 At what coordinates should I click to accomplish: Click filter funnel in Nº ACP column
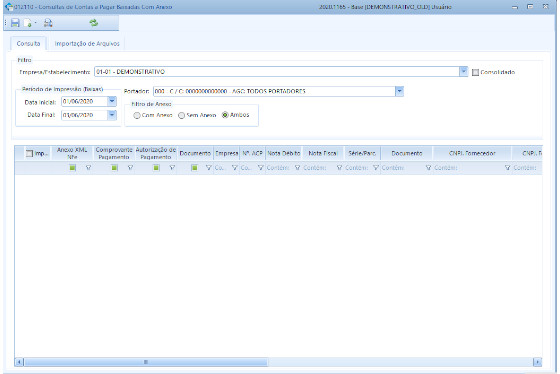[261, 168]
